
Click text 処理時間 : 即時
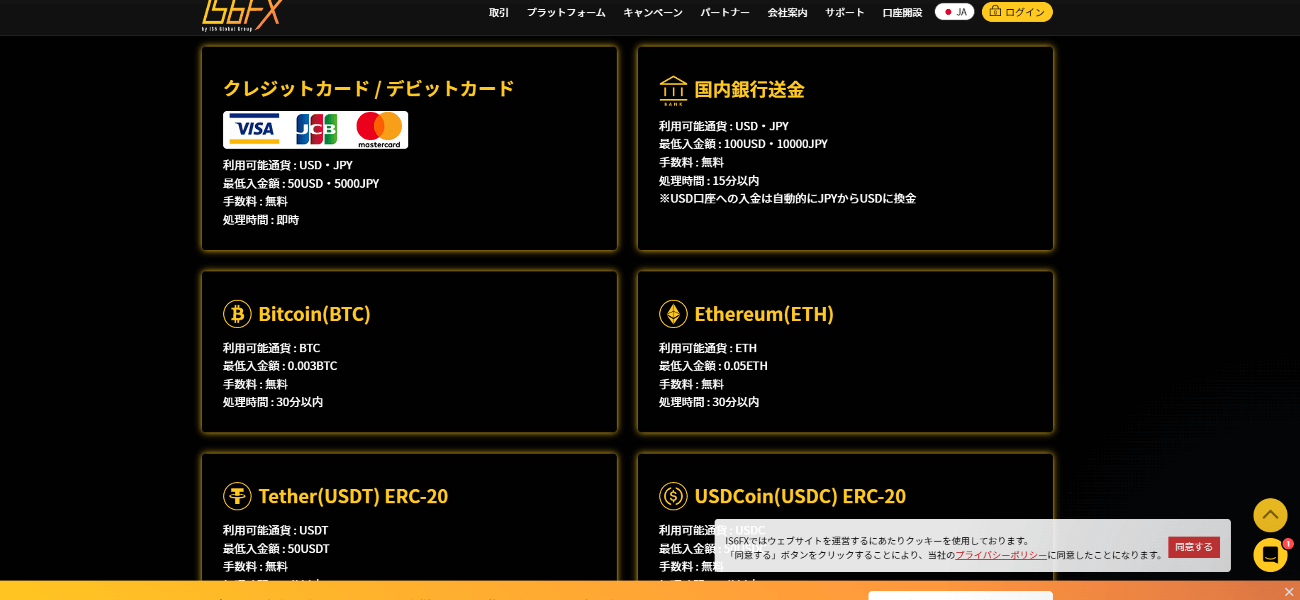click(x=261, y=220)
